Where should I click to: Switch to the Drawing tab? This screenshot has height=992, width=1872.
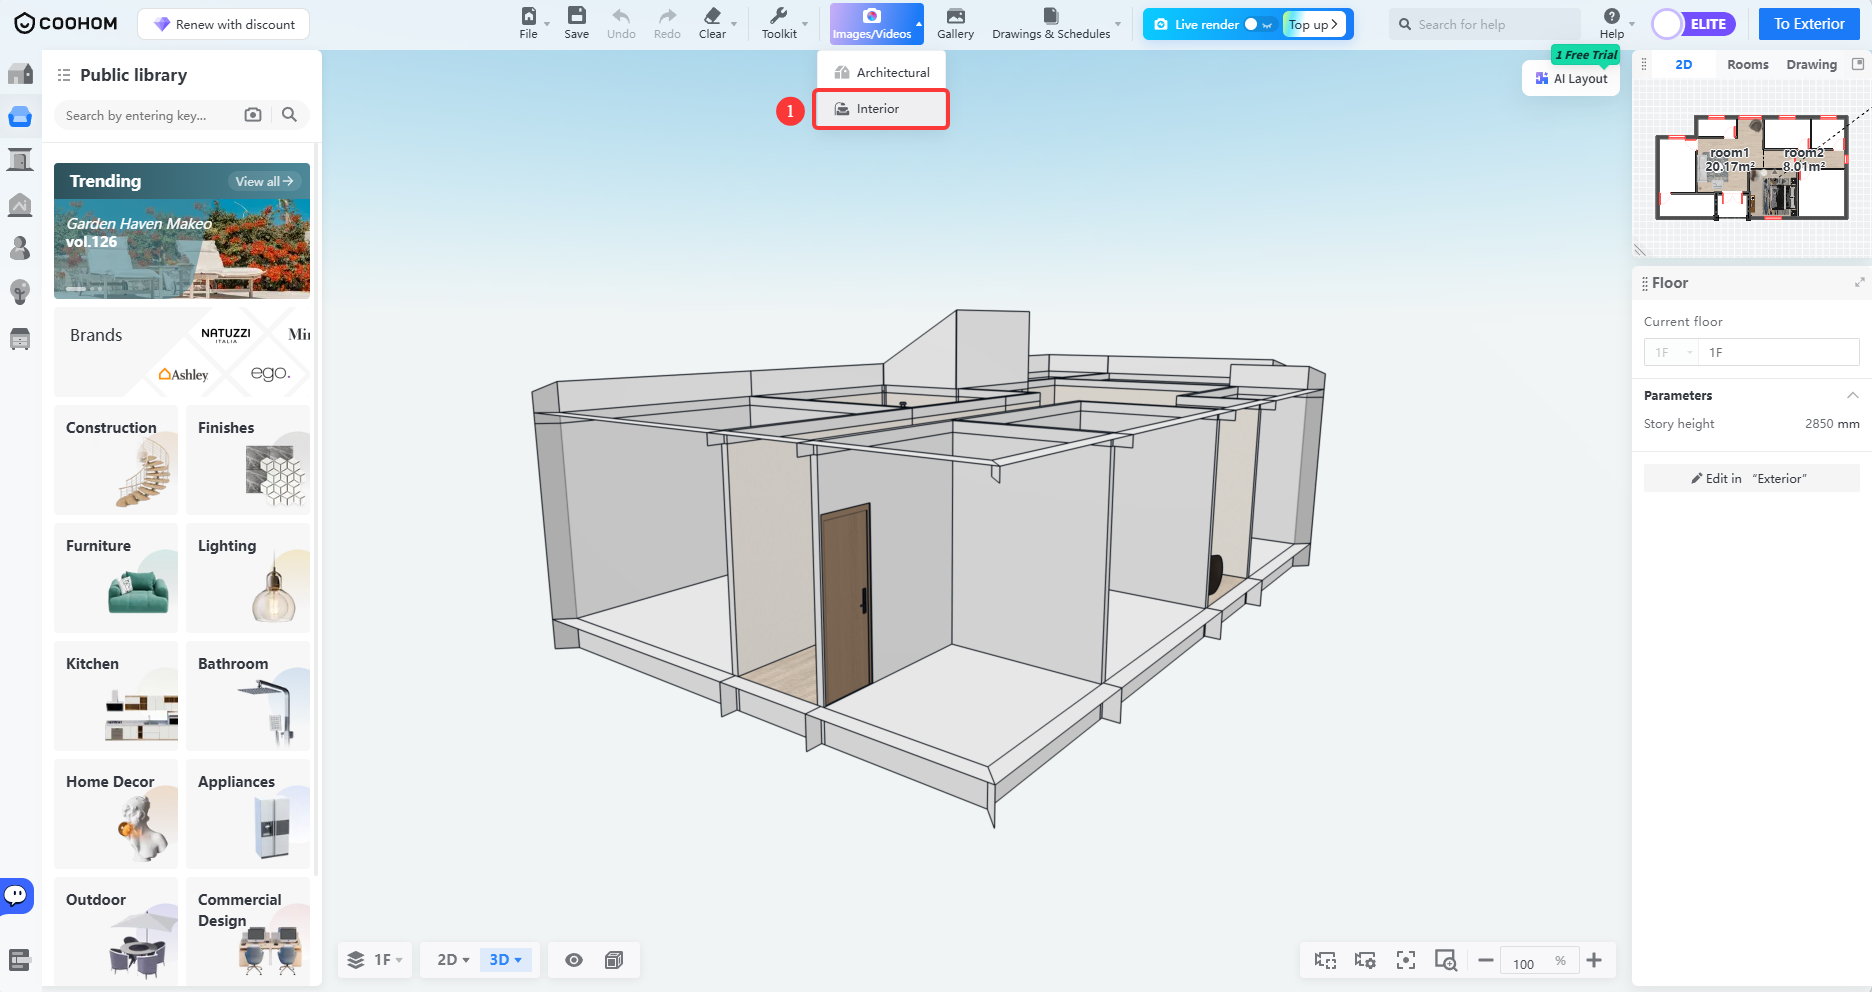click(x=1812, y=65)
